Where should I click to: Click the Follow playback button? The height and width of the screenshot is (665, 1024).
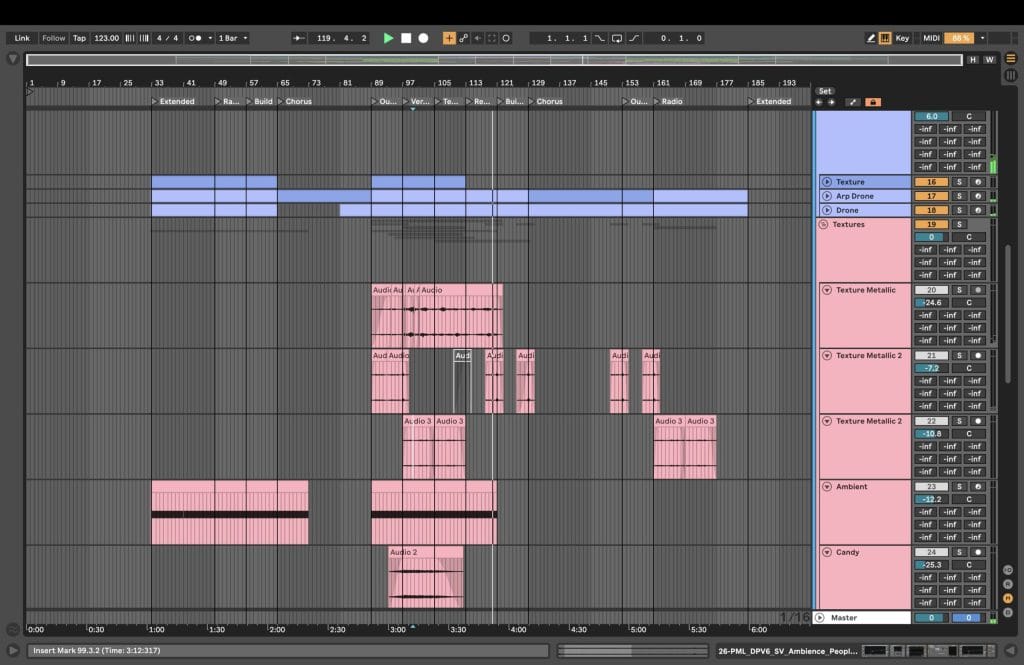53,38
